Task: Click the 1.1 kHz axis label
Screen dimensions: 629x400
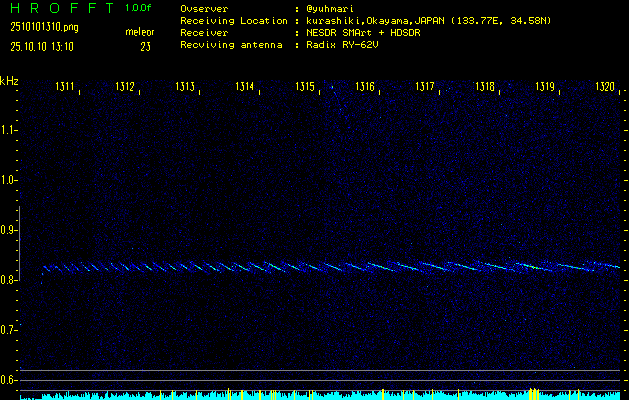Action: (10, 130)
